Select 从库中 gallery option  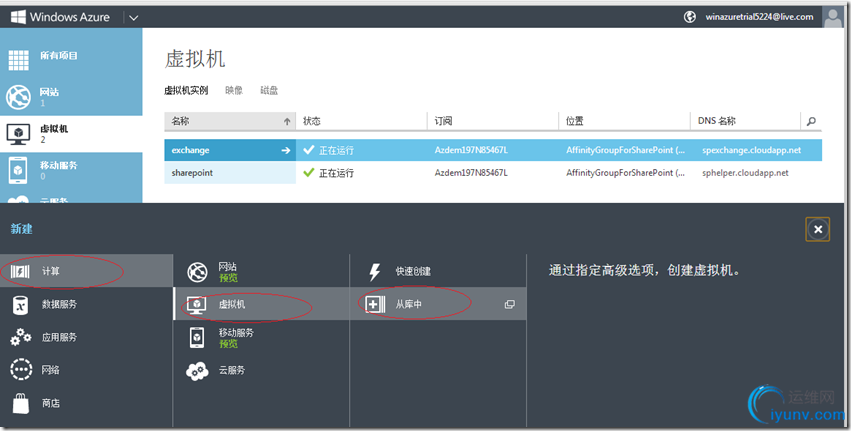coord(438,304)
